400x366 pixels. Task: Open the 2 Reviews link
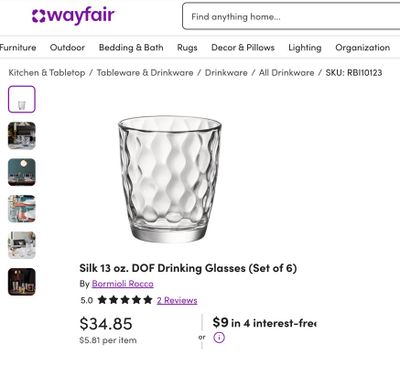tap(177, 300)
